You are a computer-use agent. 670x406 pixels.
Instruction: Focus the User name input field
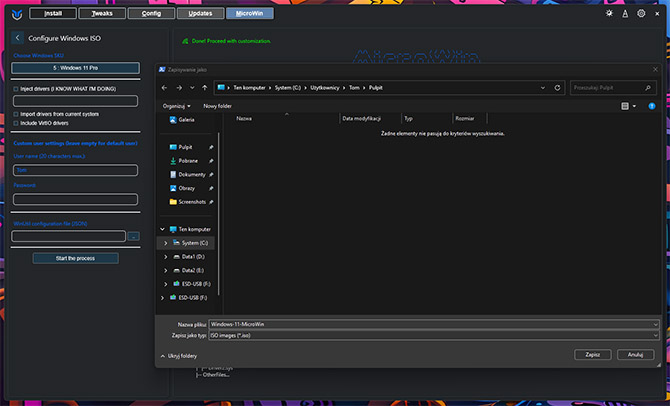point(76,170)
